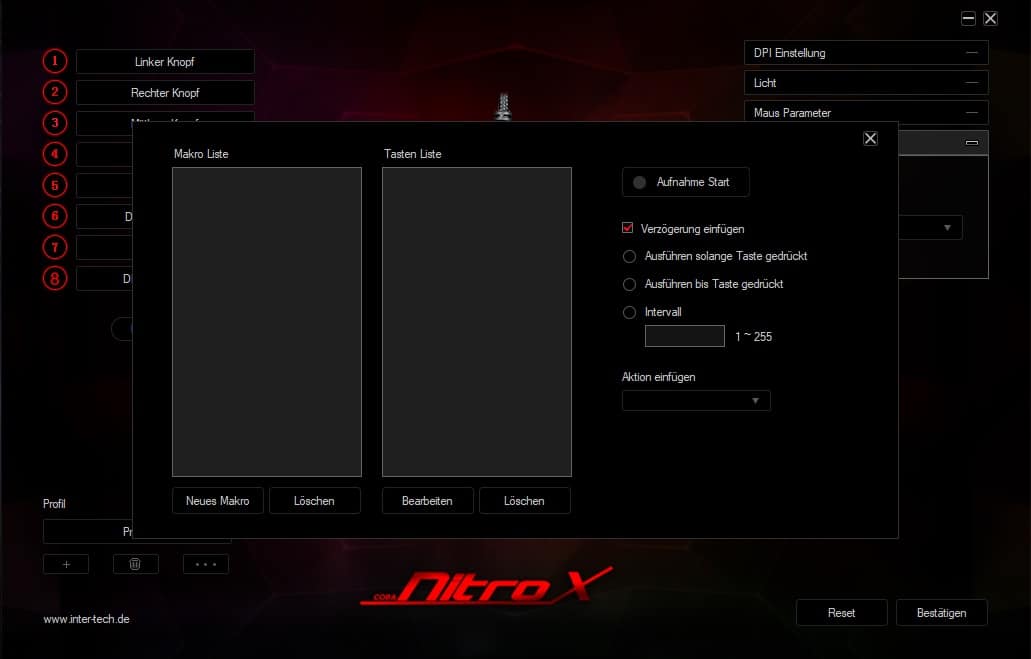
Task: Open the Aktion einfügen dropdown
Action: 696,401
